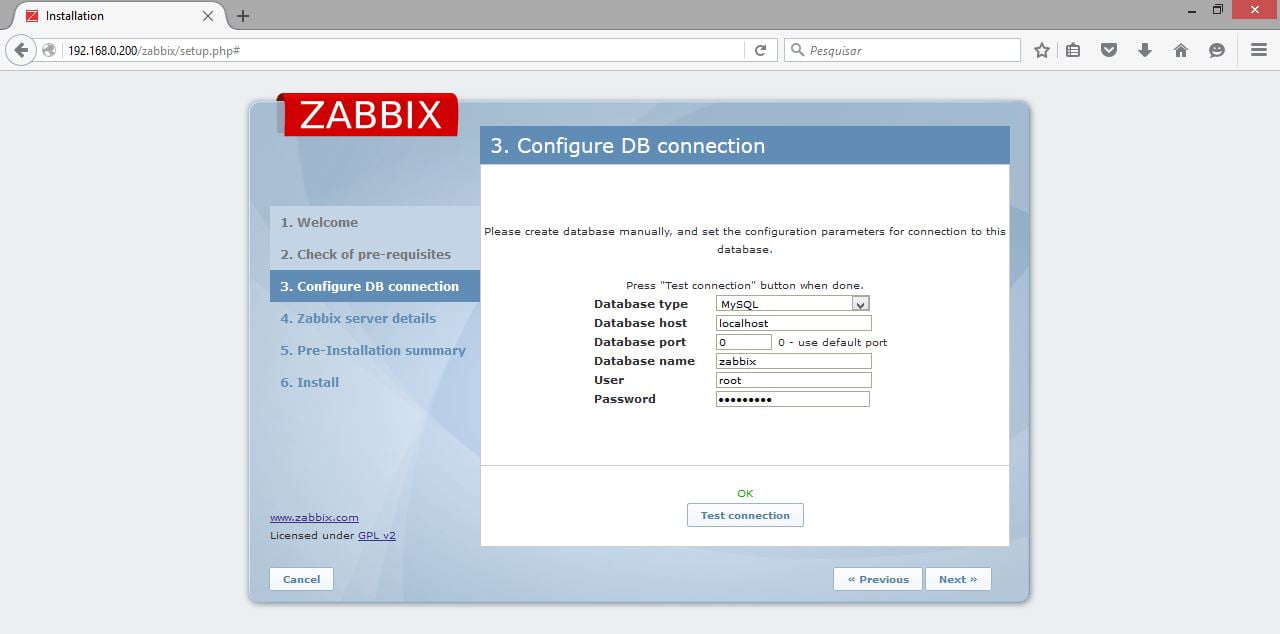Select step 3. Configure DB connection
This screenshot has width=1280, height=634.
375,286
